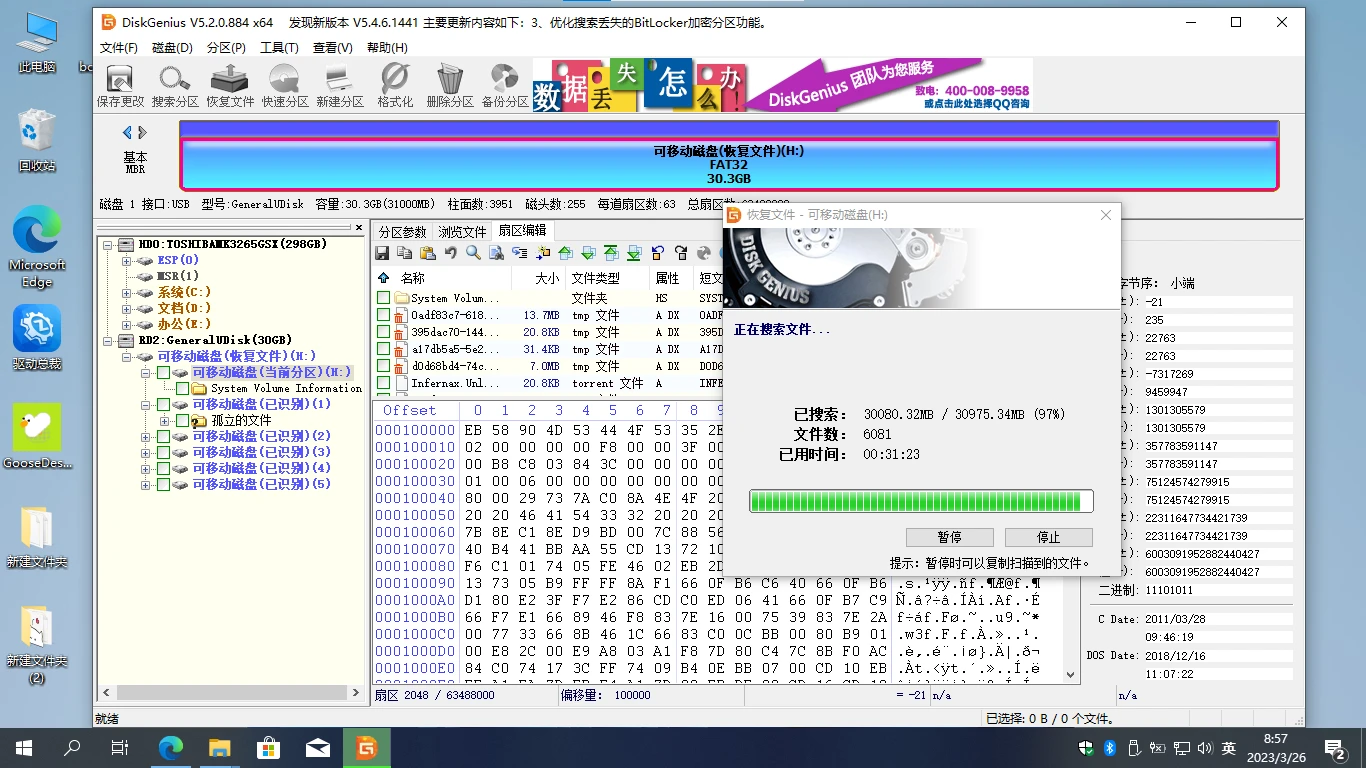Expand the 可移动磁盘(已识别)(2) node

(x=146, y=437)
